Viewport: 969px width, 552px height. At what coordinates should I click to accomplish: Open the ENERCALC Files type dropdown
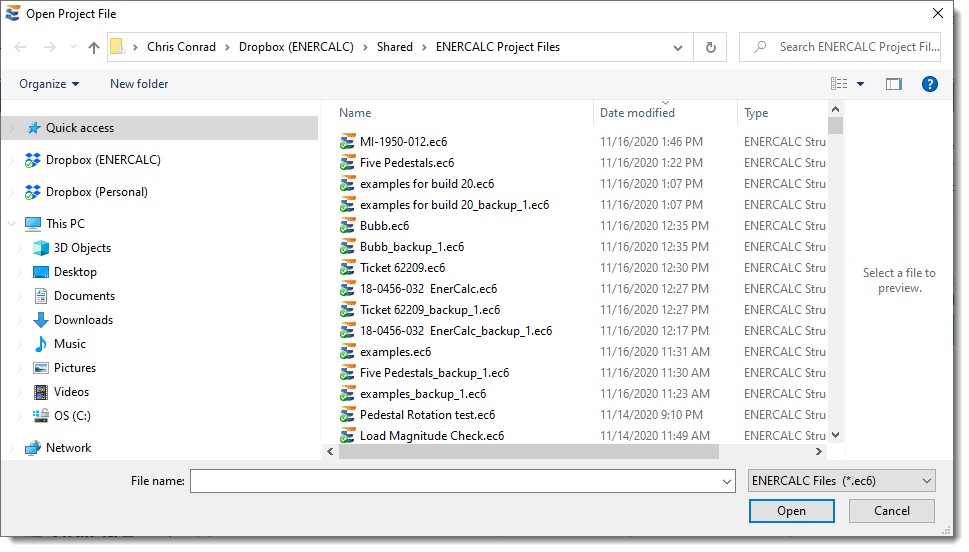tap(841, 481)
